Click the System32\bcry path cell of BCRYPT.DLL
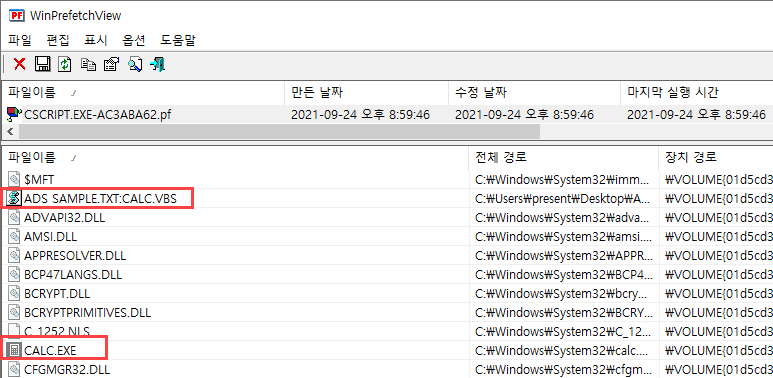773x378 pixels. [x=564, y=294]
